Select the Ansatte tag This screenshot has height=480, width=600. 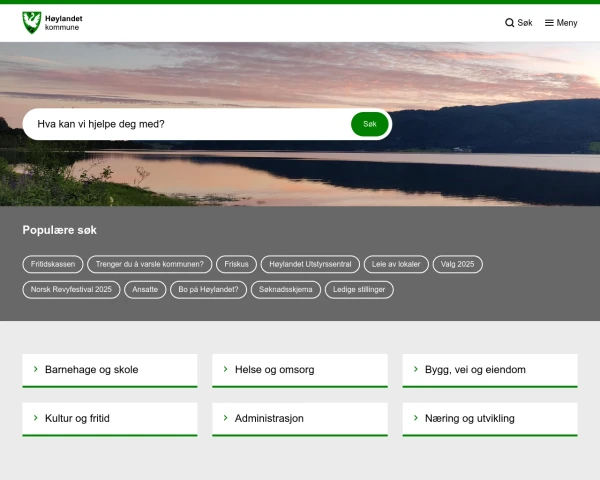coord(145,289)
